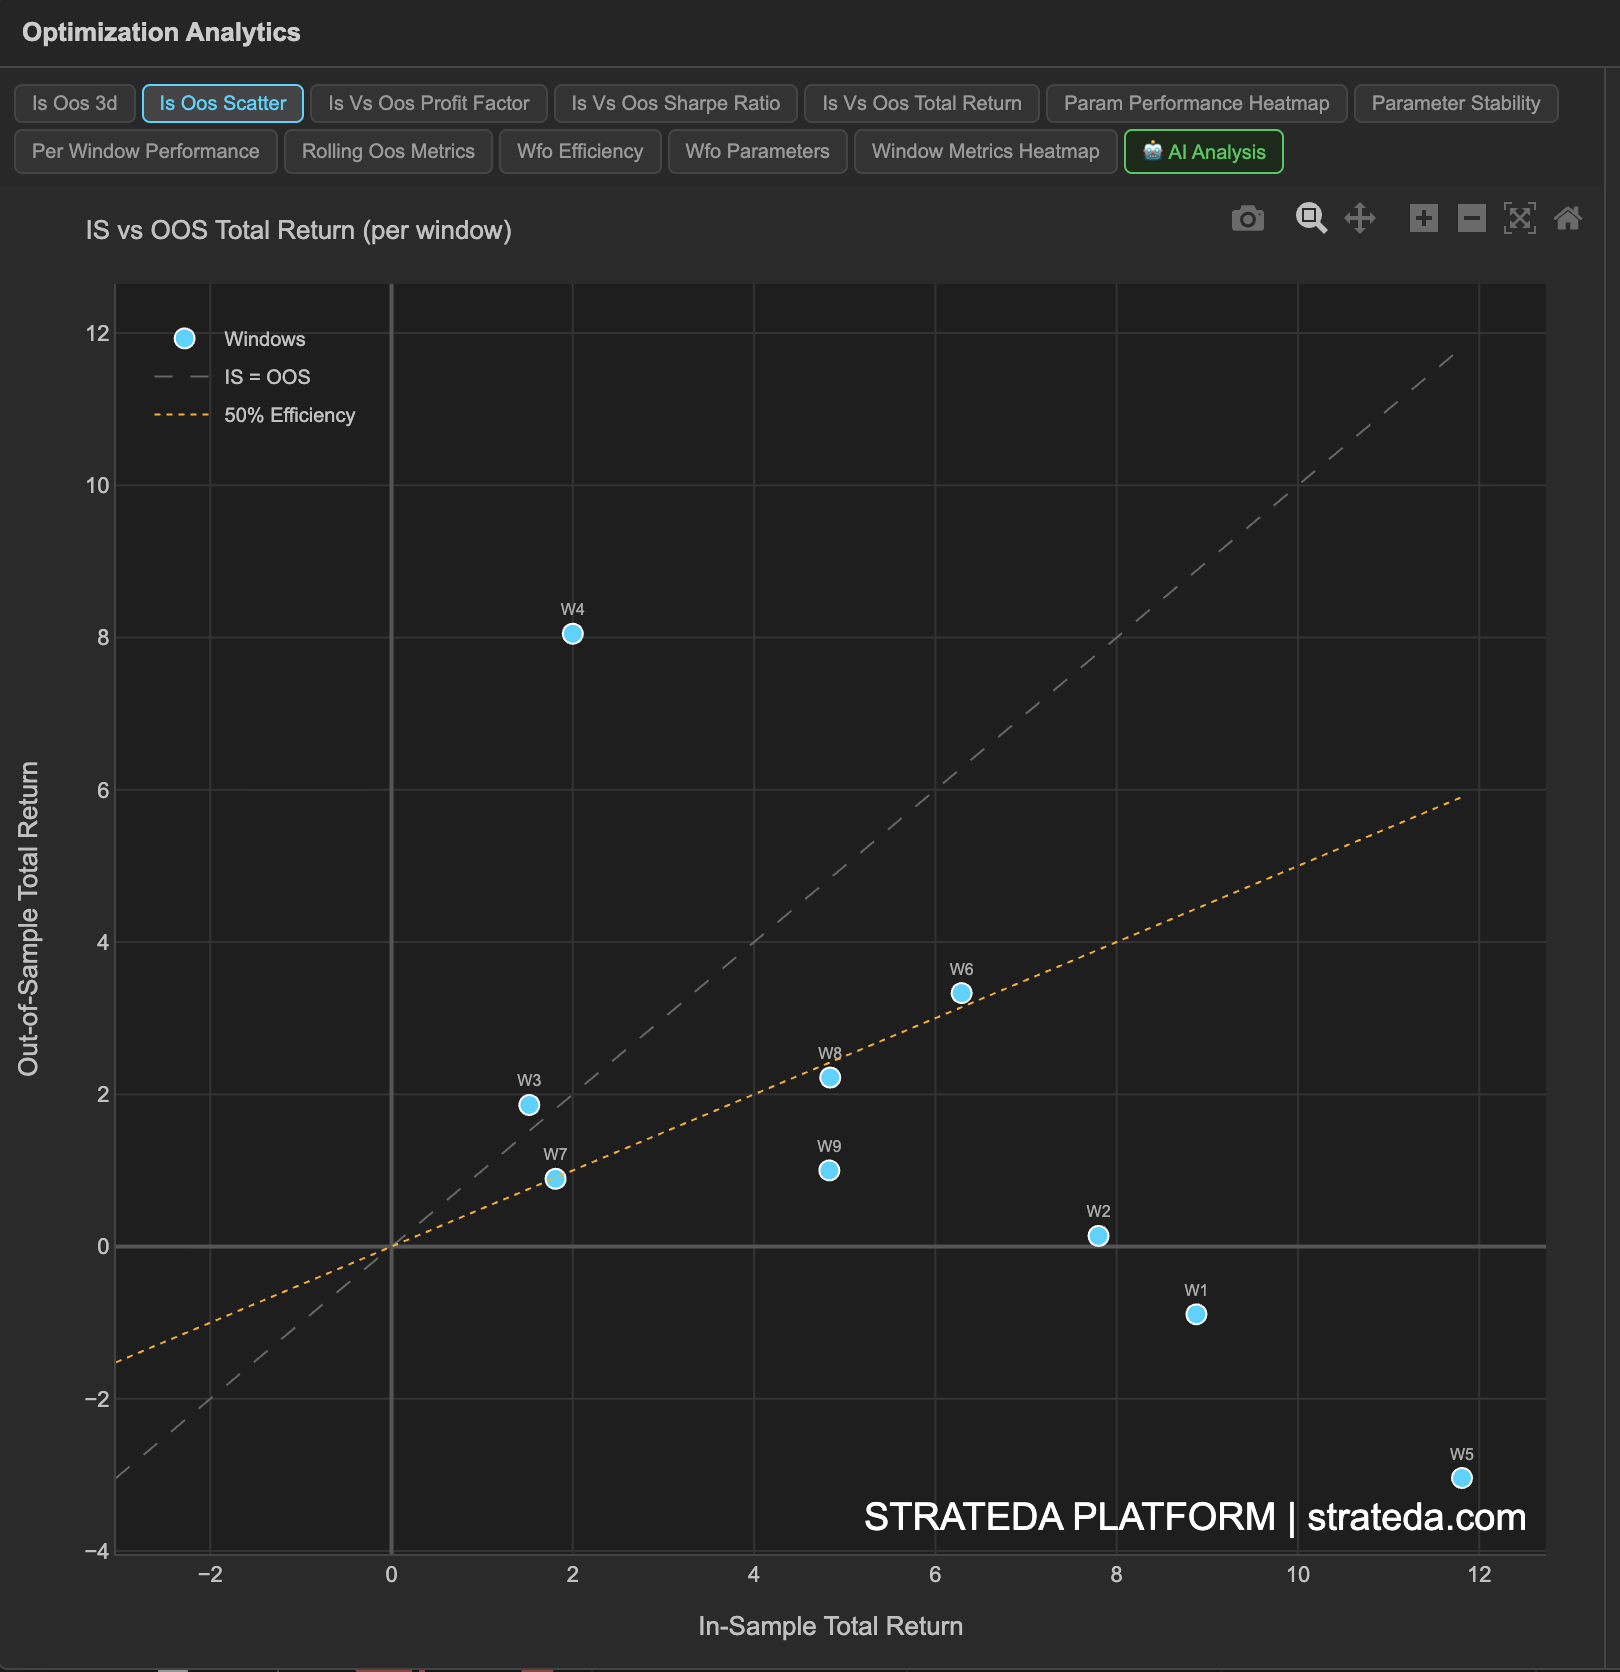Screen dimensions: 1620x1672
Task: Click the camera icon to download plot
Action: pos(1247,218)
